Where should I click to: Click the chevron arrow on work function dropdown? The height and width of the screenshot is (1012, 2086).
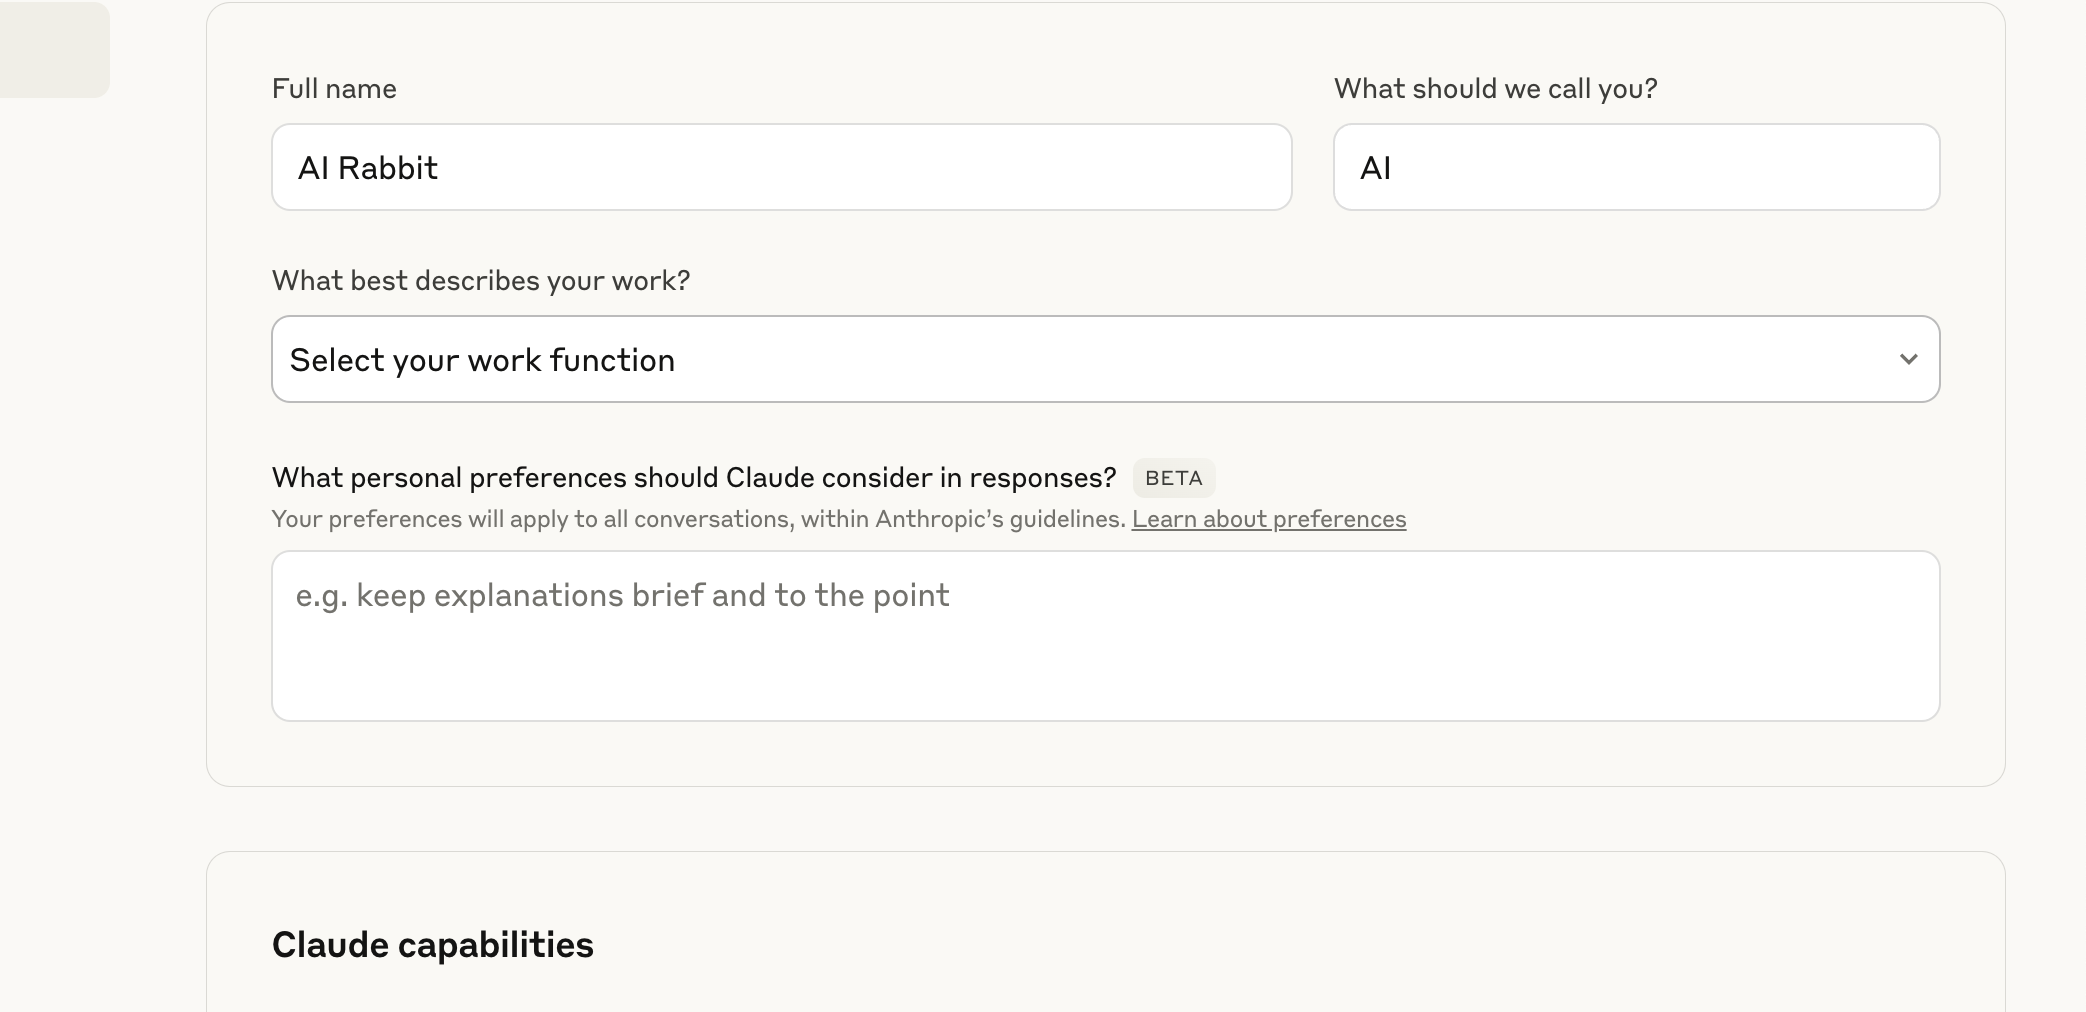pos(1908,359)
